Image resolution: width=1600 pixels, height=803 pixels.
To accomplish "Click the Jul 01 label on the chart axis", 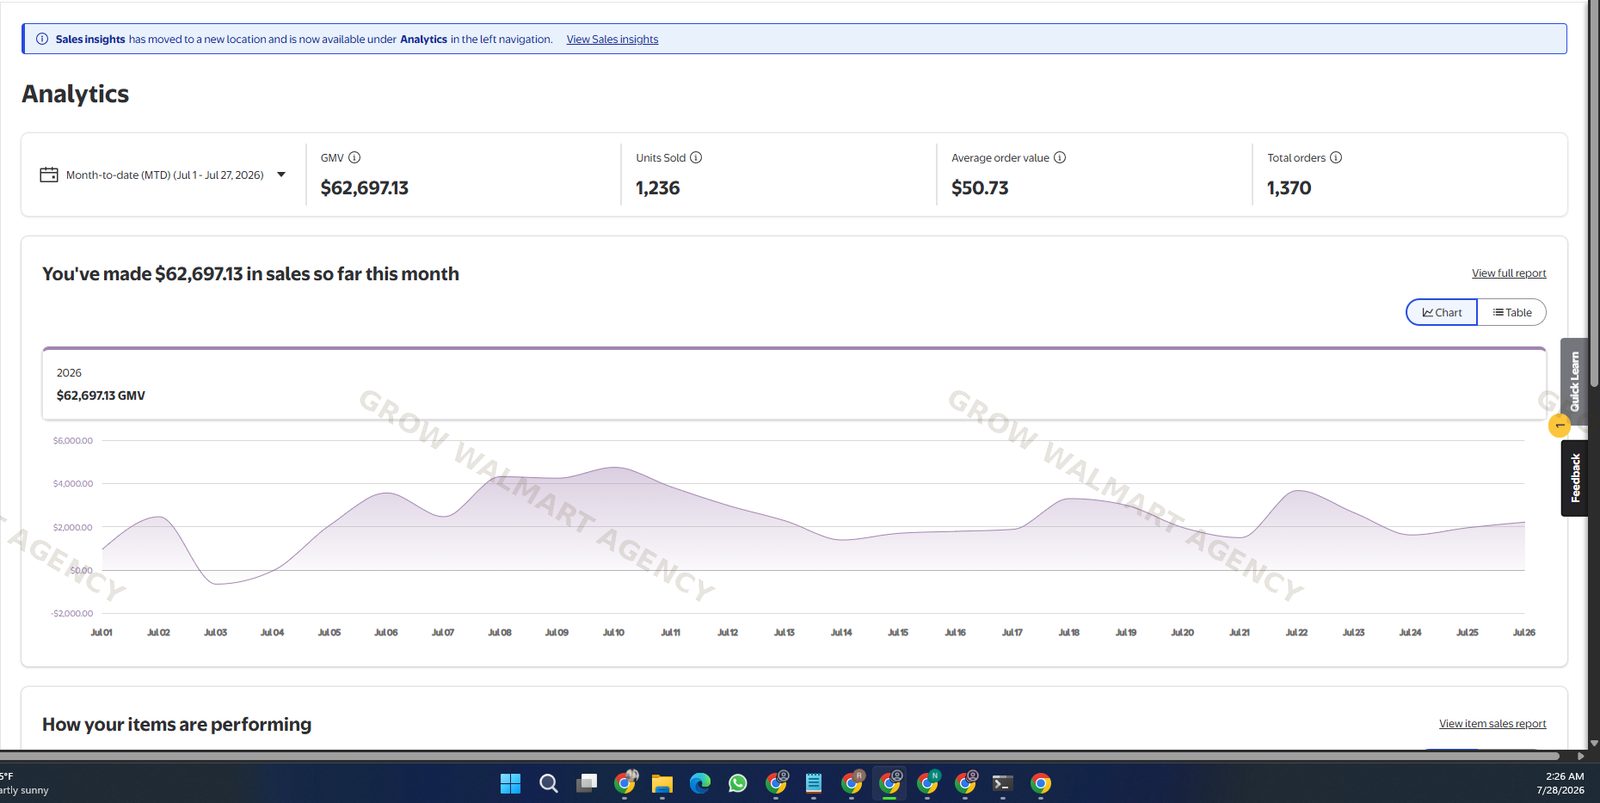I will tap(102, 633).
